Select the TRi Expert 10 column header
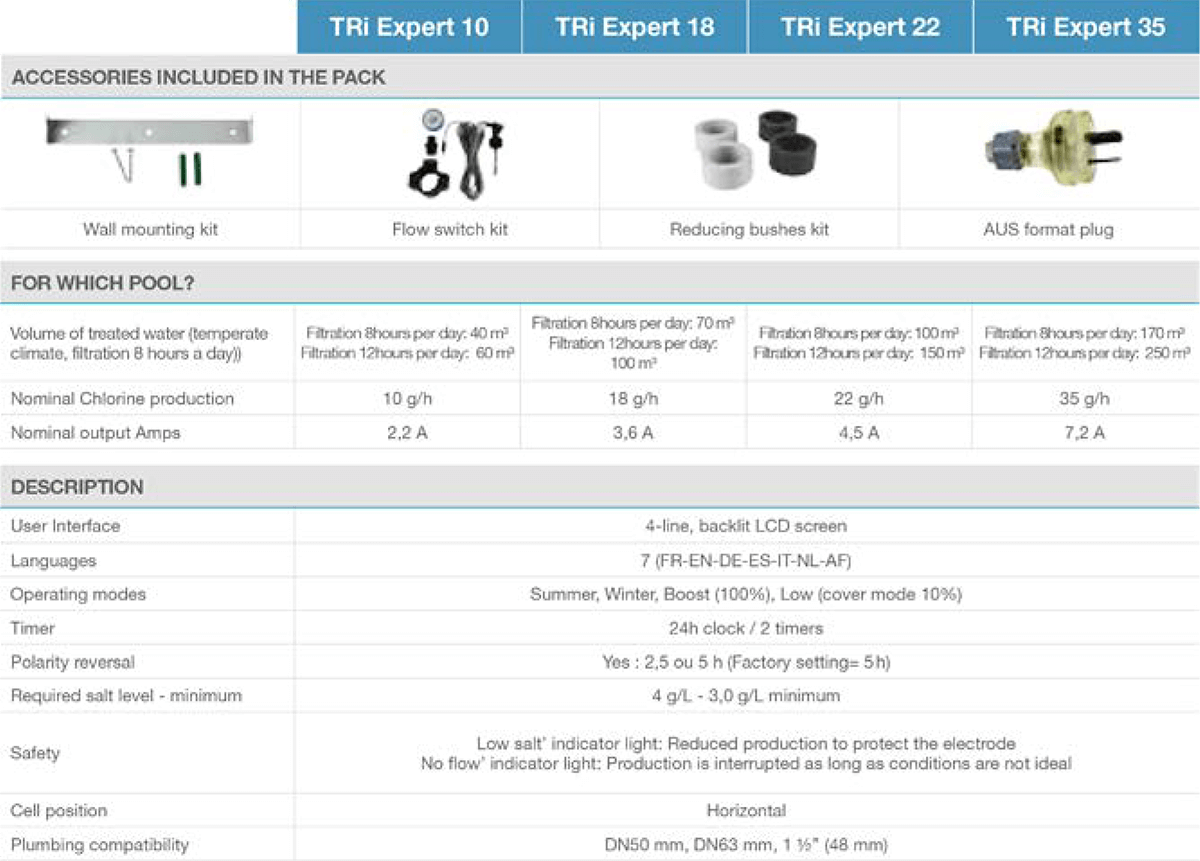This screenshot has width=1200, height=861. click(409, 27)
